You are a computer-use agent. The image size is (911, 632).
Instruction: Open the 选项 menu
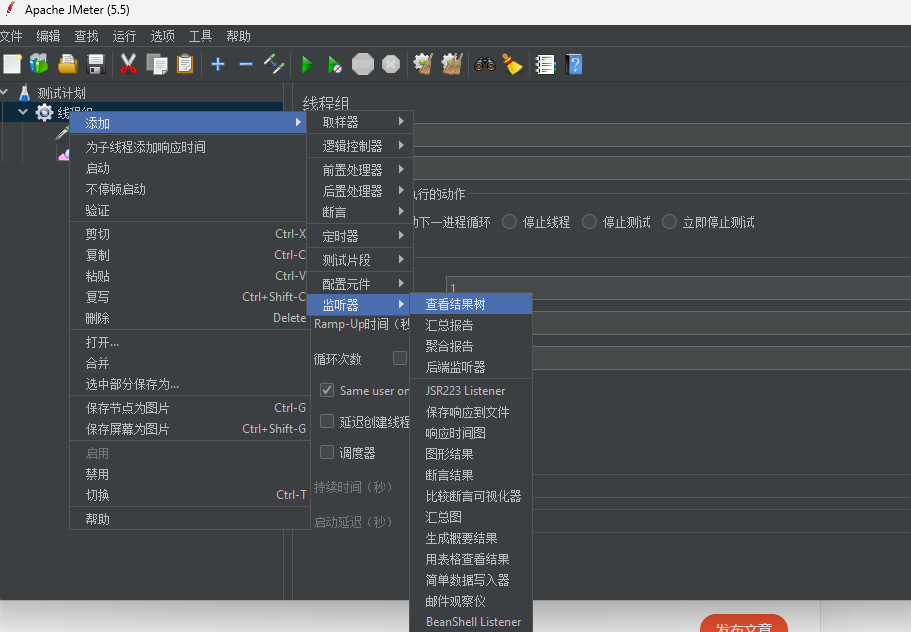pyautogui.click(x=163, y=36)
